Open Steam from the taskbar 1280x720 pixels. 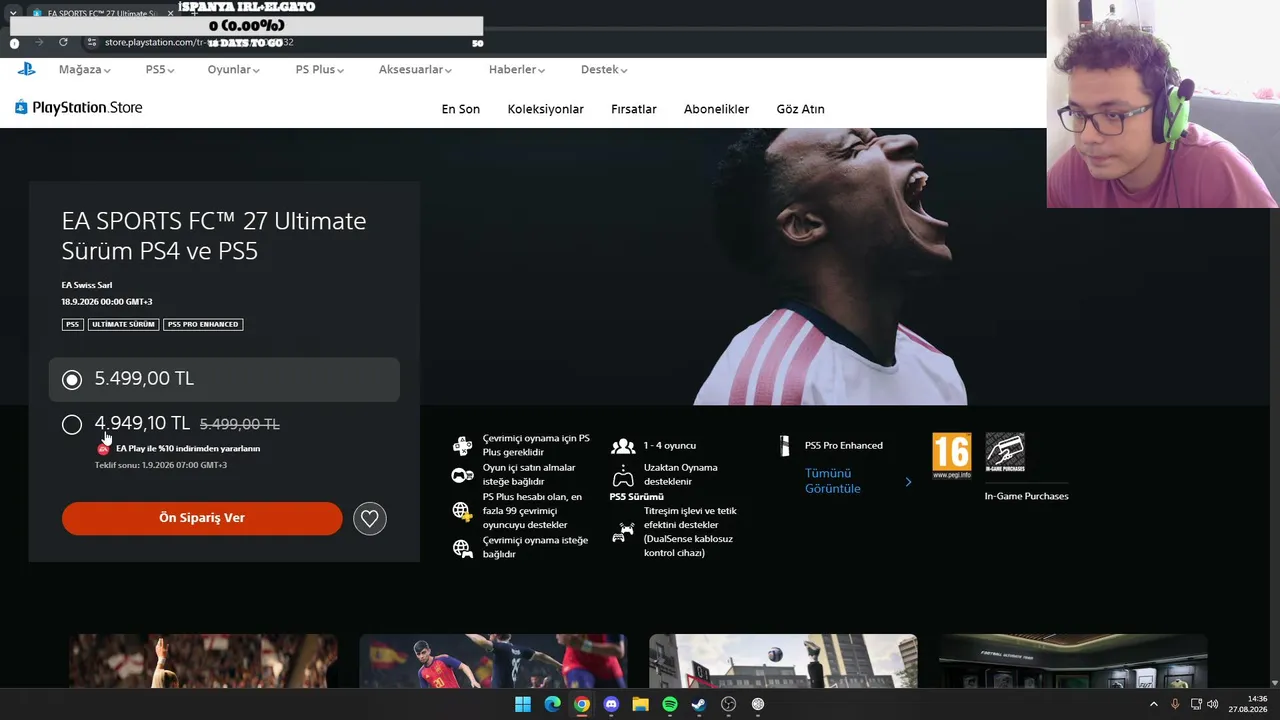coord(699,704)
